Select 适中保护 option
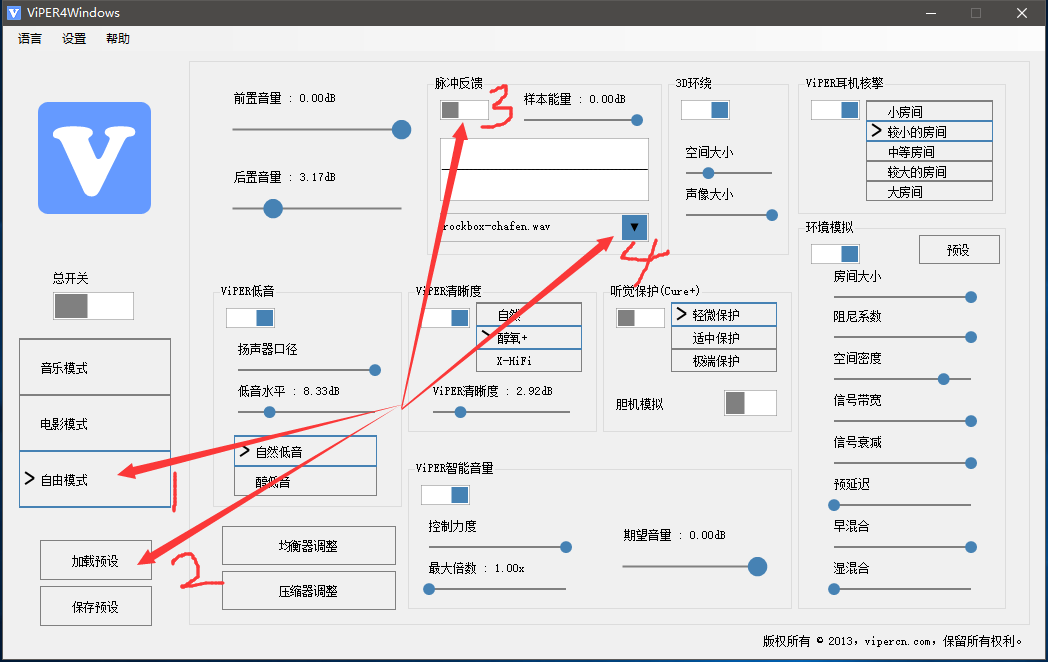The width and height of the screenshot is (1048, 662). pyautogui.click(x=724, y=338)
